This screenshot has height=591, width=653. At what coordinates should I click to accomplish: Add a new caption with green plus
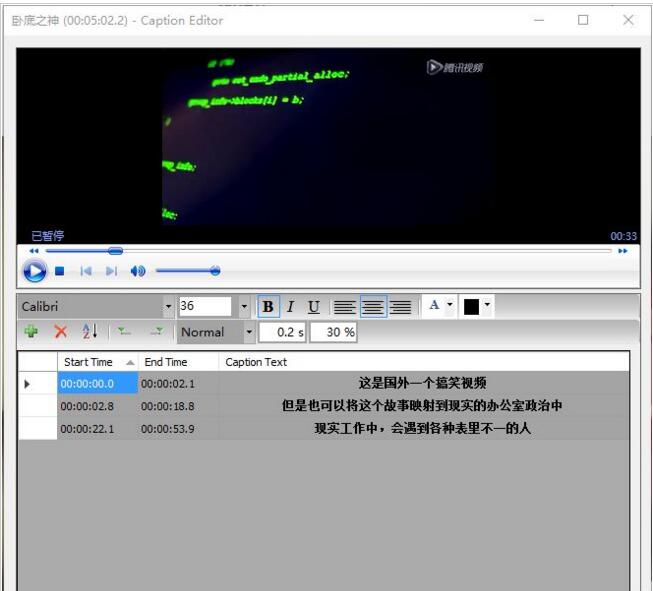click(31, 332)
